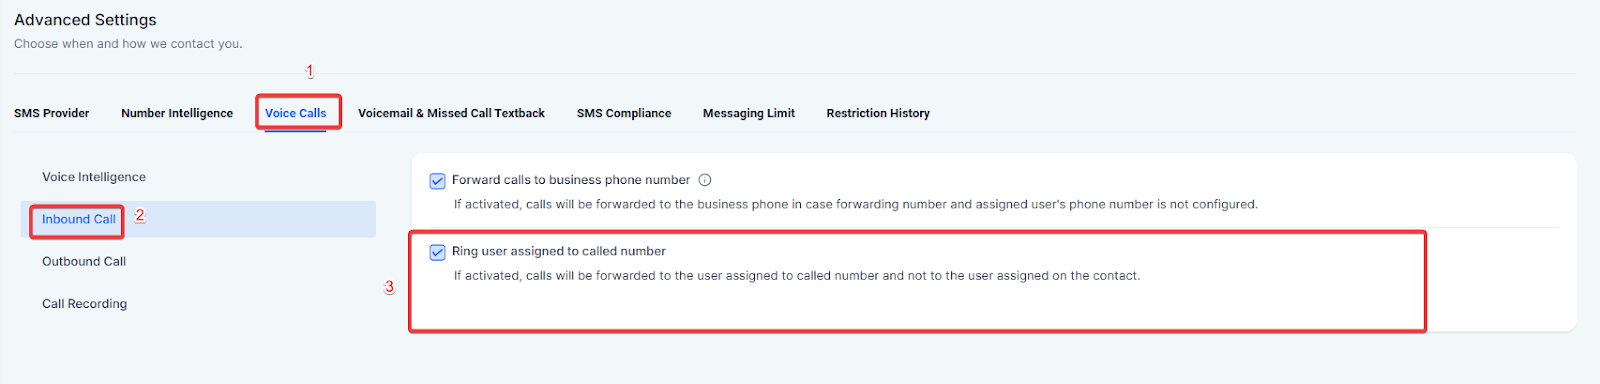Click the red annotation number 1
The width and height of the screenshot is (1600, 384).
tap(310, 71)
